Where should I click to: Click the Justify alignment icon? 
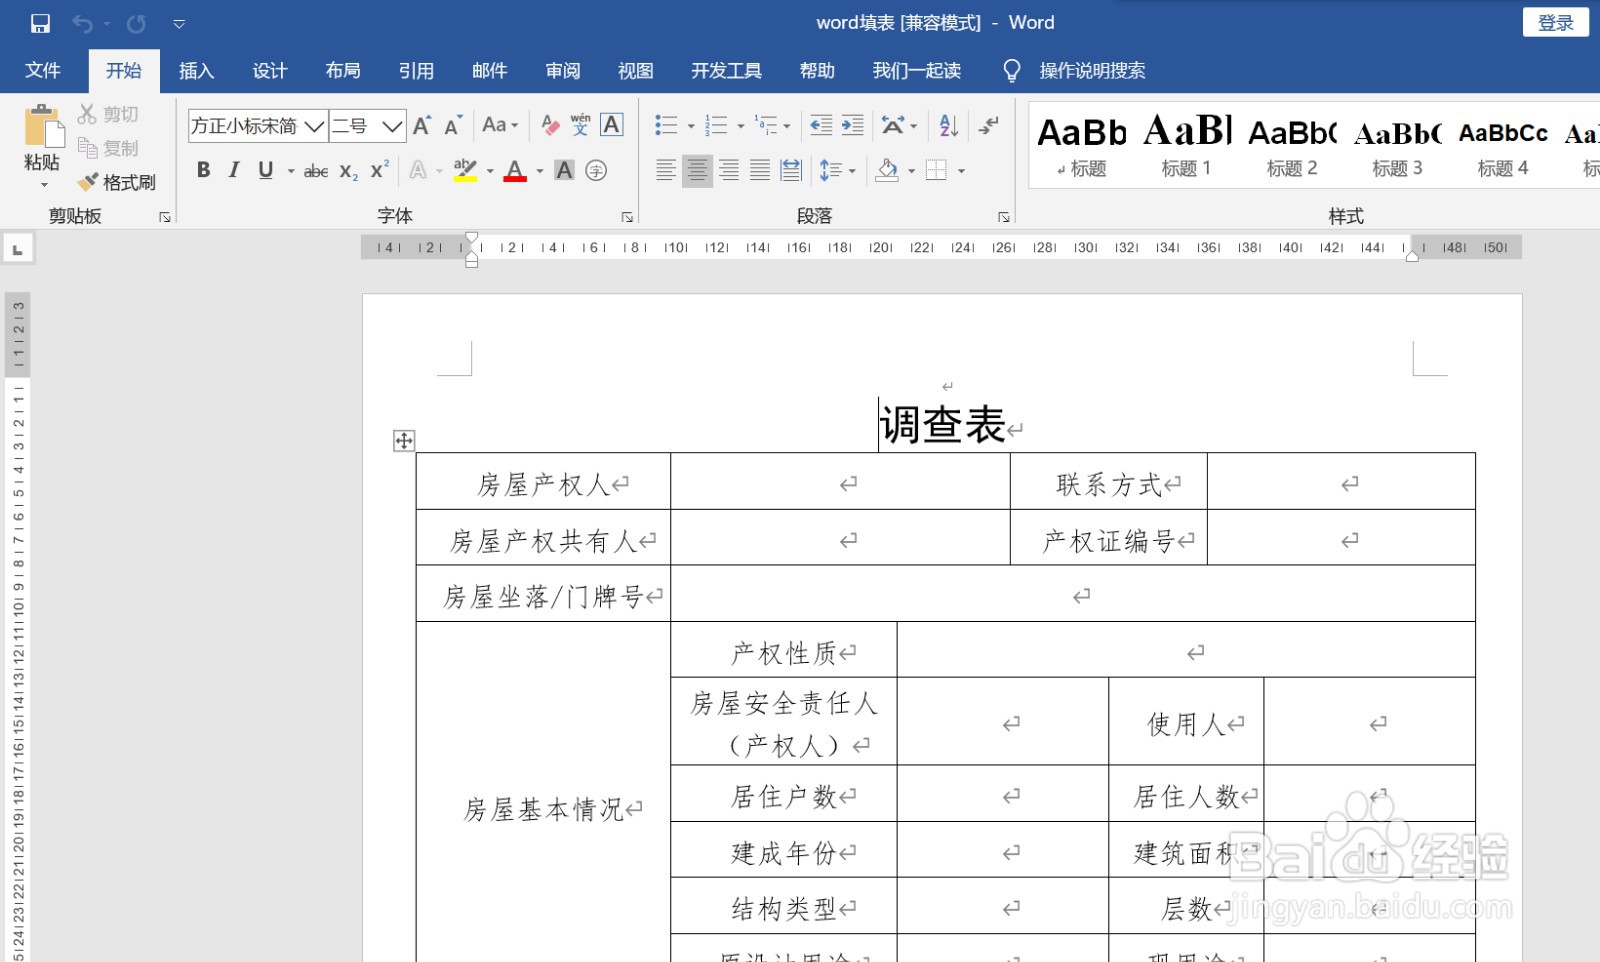point(760,170)
